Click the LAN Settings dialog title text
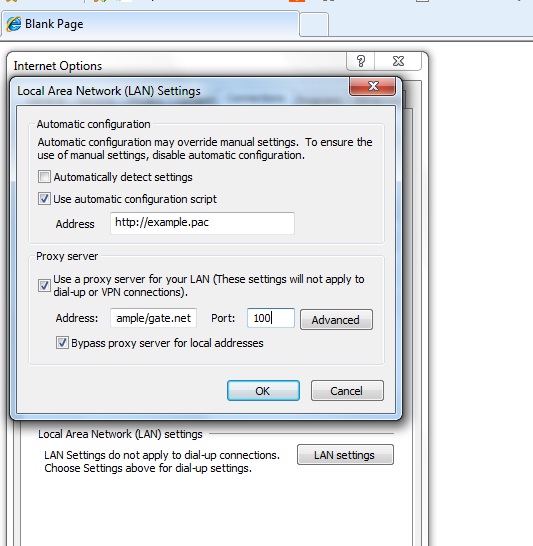 point(109,91)
